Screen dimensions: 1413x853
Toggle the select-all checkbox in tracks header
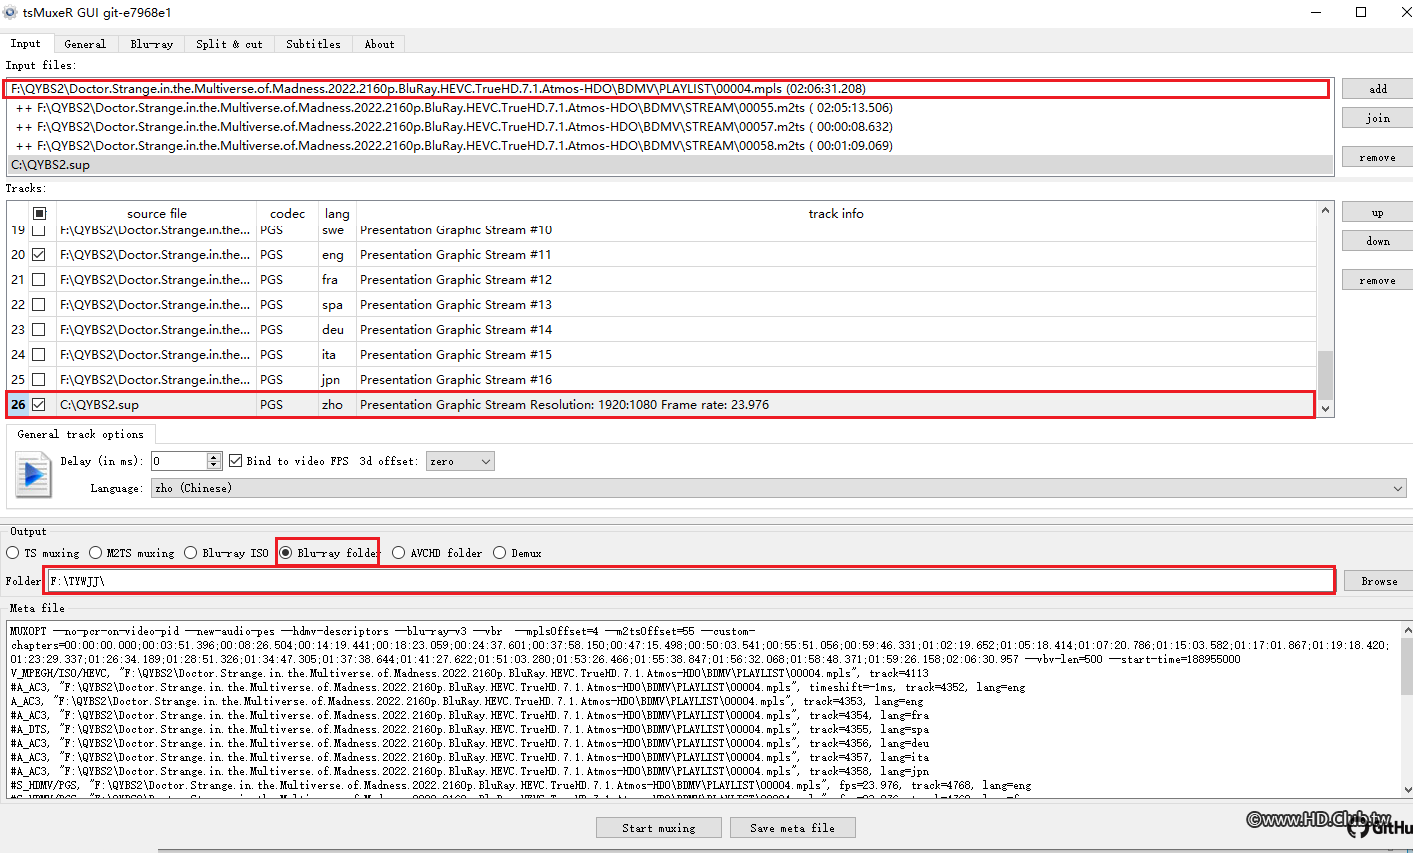[39, 213]
